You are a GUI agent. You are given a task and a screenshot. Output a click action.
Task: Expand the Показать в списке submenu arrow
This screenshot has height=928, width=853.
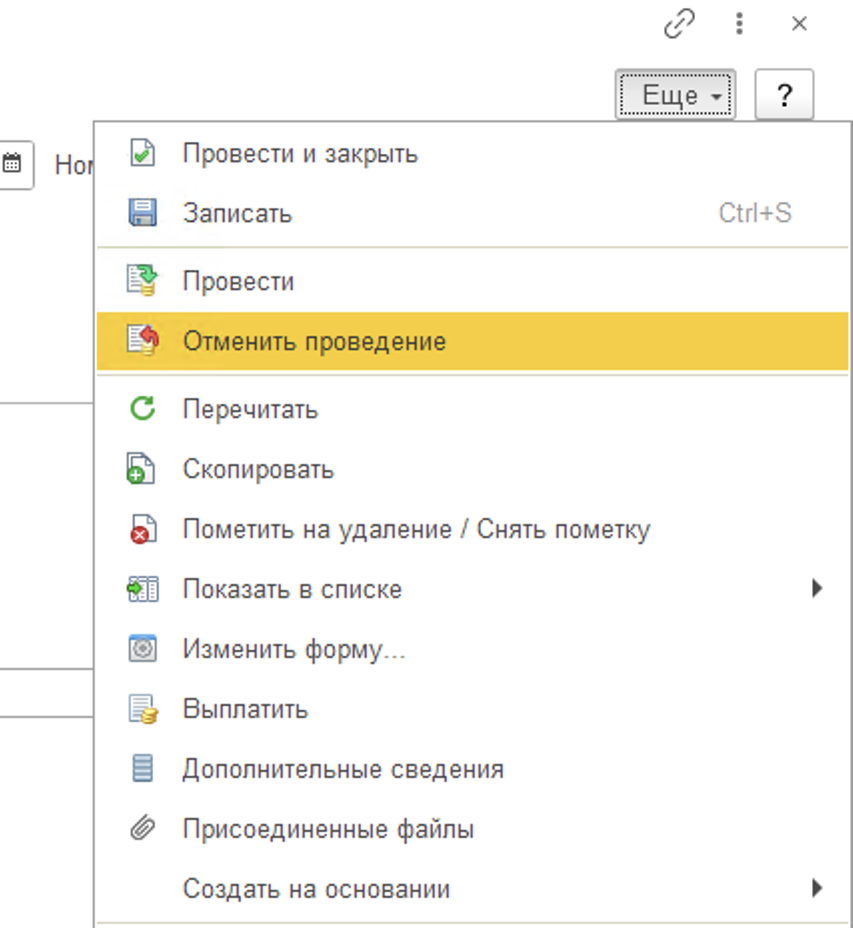click(x=817, y=588)
